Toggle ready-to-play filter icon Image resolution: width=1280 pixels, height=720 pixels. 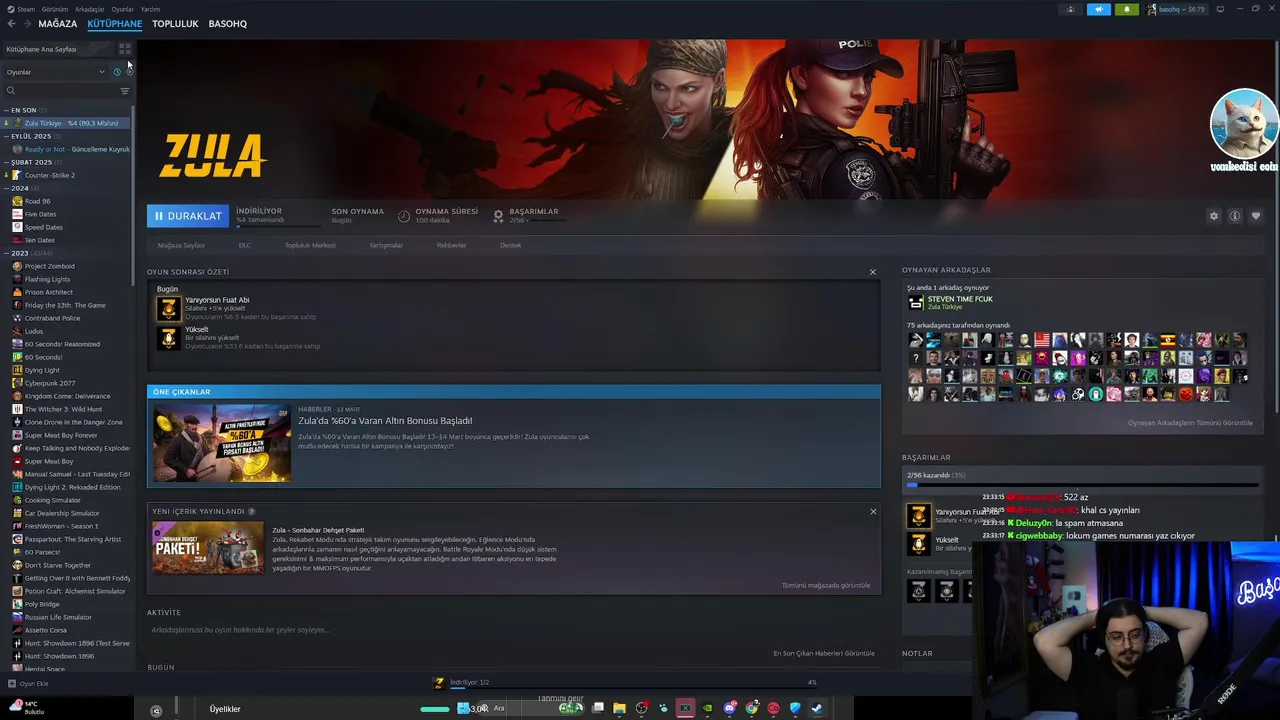[129, 72]
